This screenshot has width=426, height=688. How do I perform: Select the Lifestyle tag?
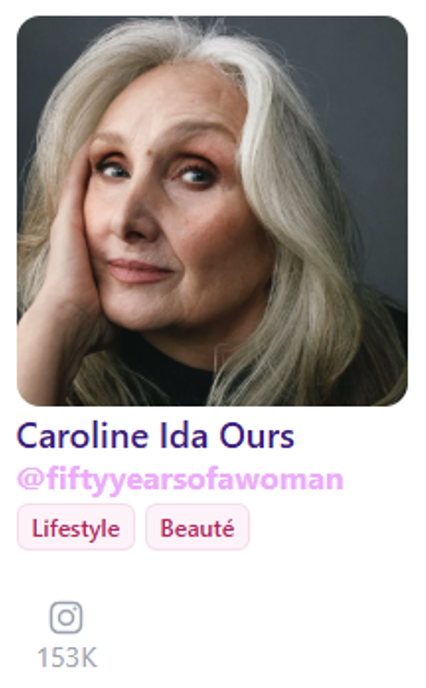[x=76, y=527]
